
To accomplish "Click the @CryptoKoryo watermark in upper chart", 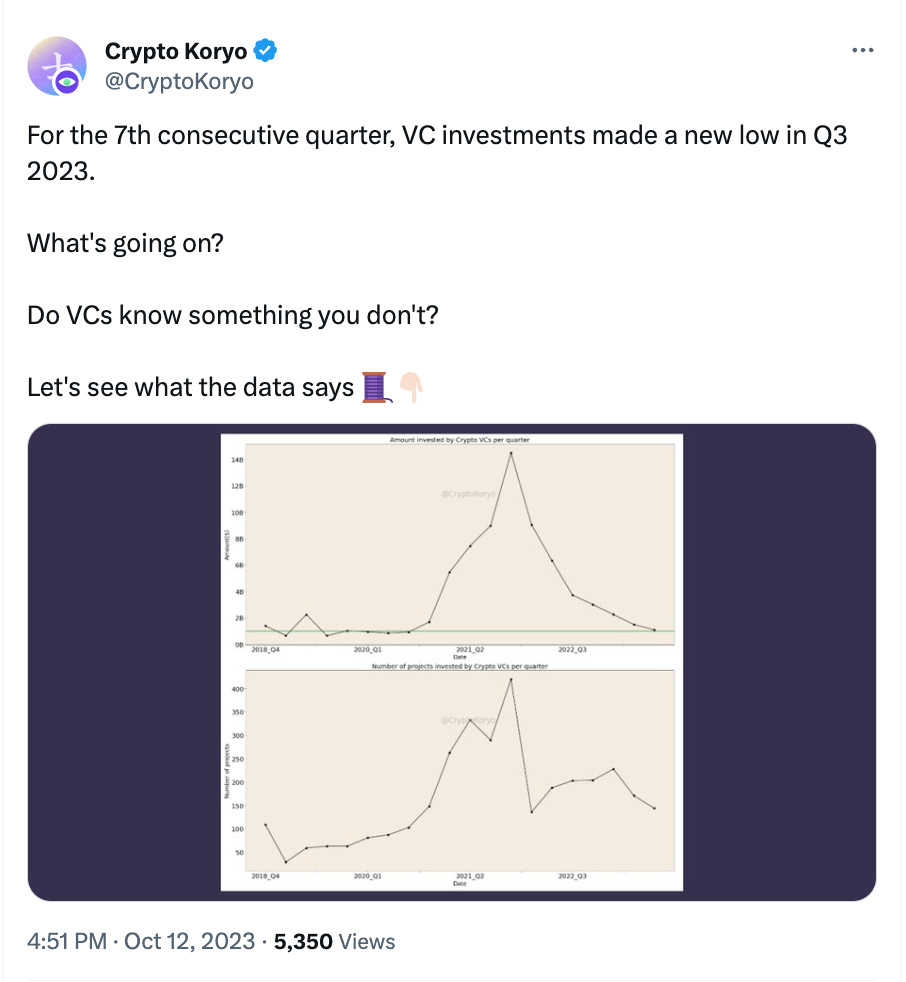I will [x=468, y=494].
